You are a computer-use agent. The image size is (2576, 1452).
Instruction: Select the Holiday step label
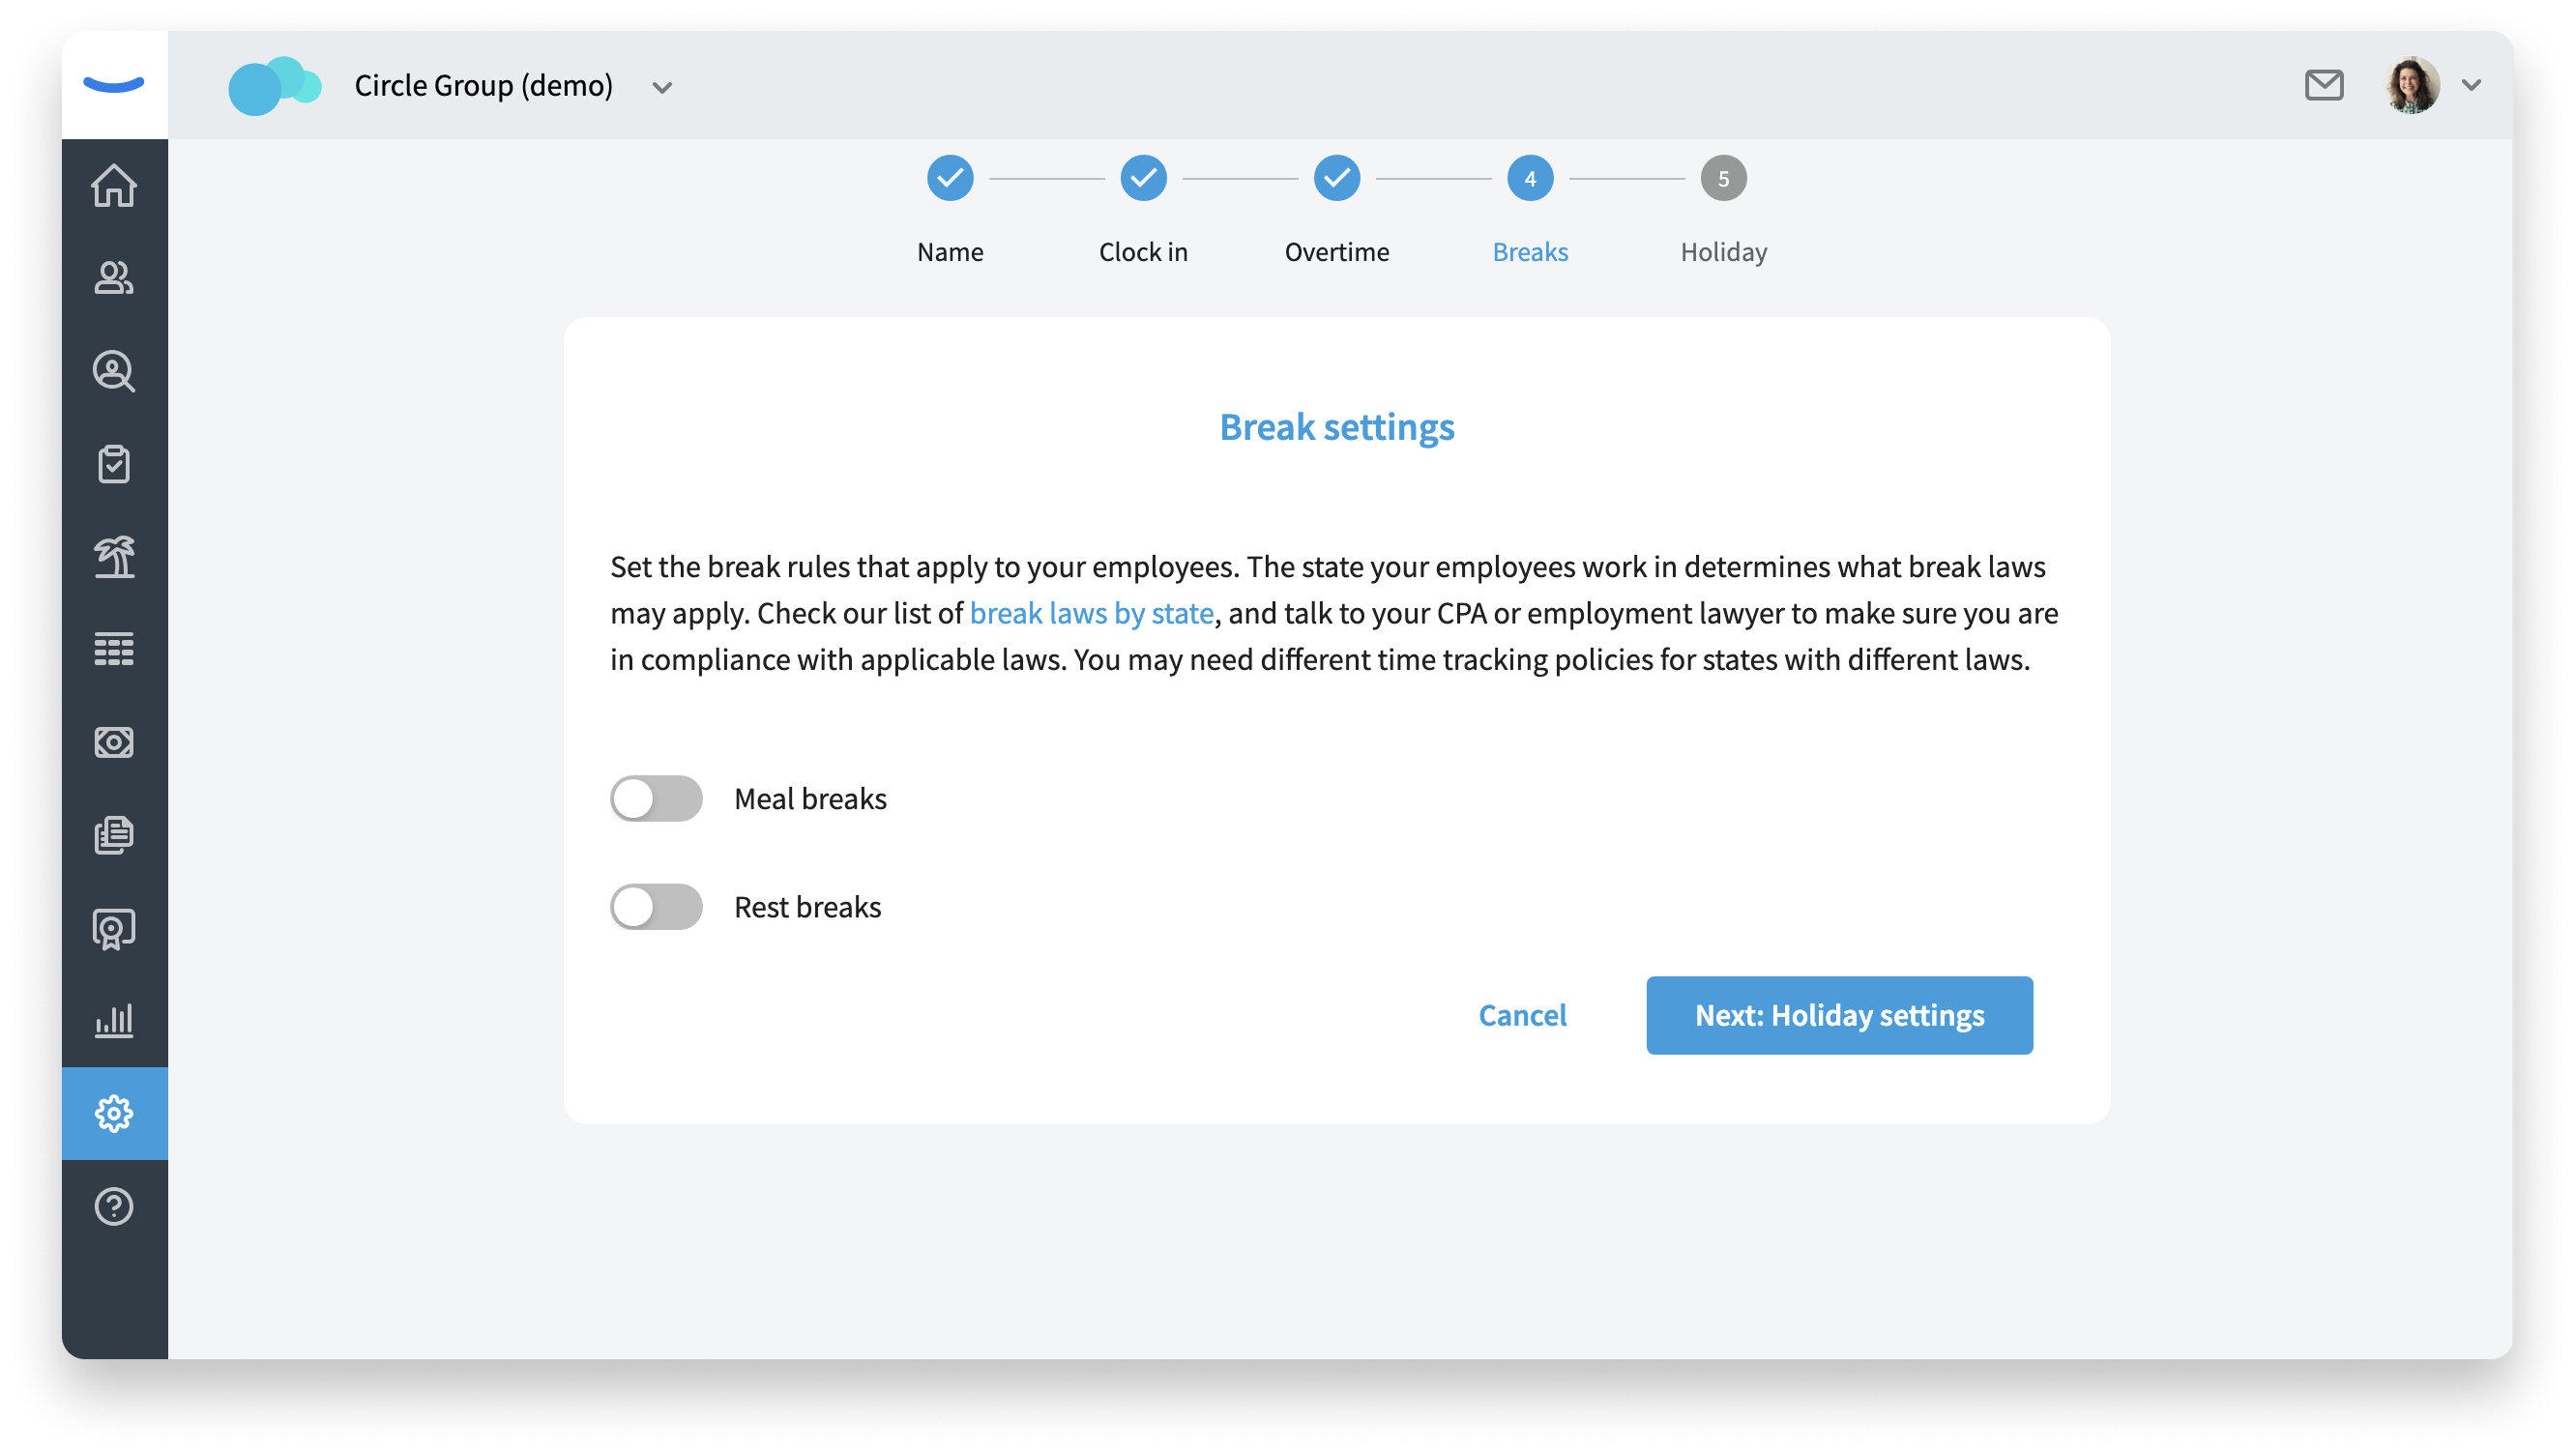point(1723,252)
